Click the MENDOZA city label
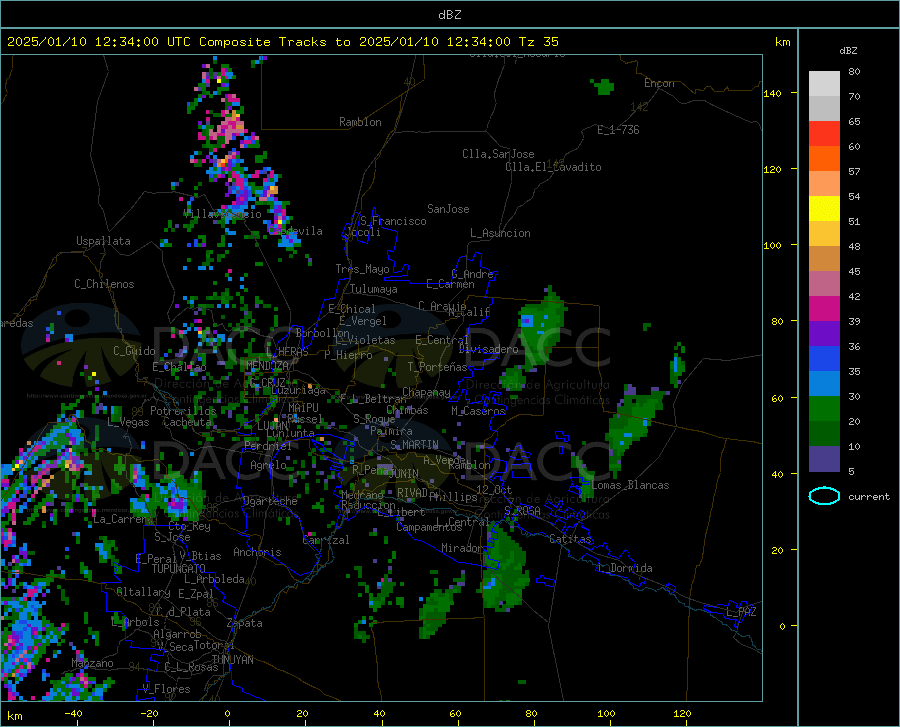 pos(267,366)
